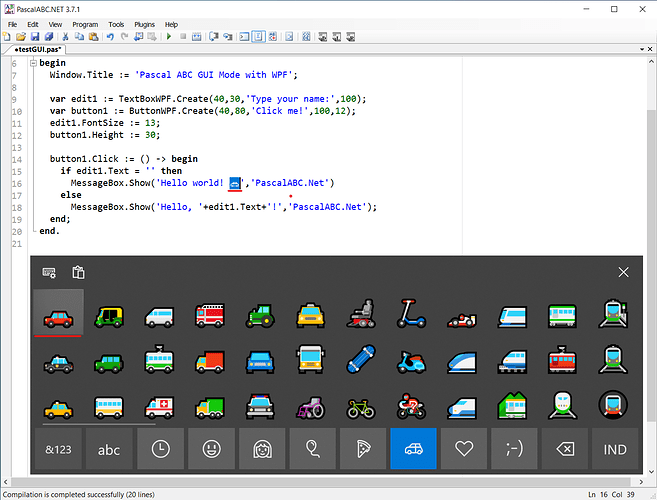This screenshot has height=500, width=657.
Task: Copy selection using toolbar icon
Action: pyautogui.click(x=79, y=37)
